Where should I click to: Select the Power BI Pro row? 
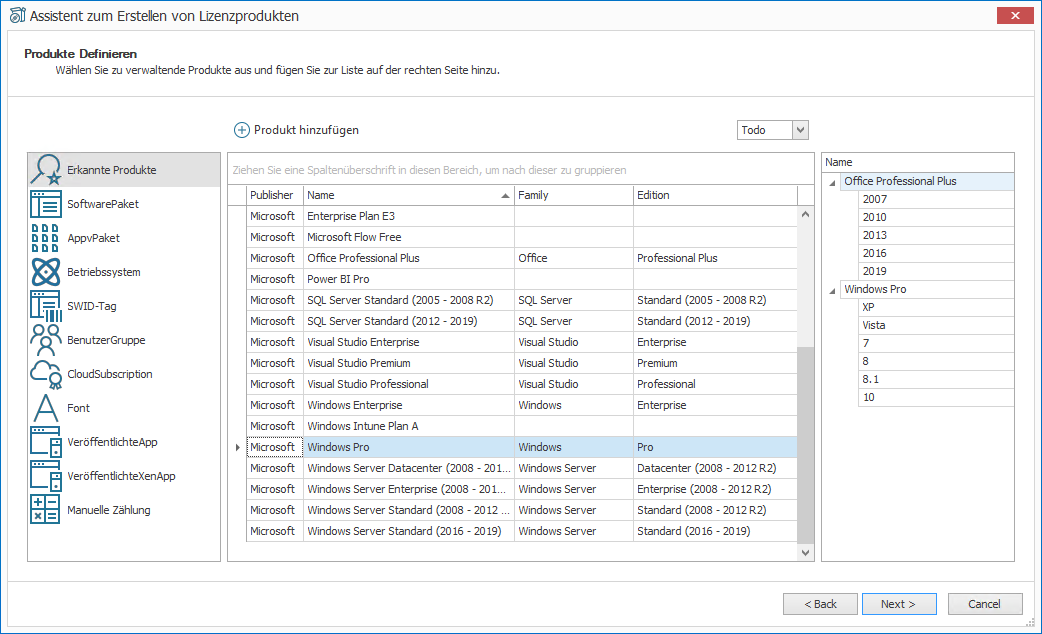coord(522,279)
